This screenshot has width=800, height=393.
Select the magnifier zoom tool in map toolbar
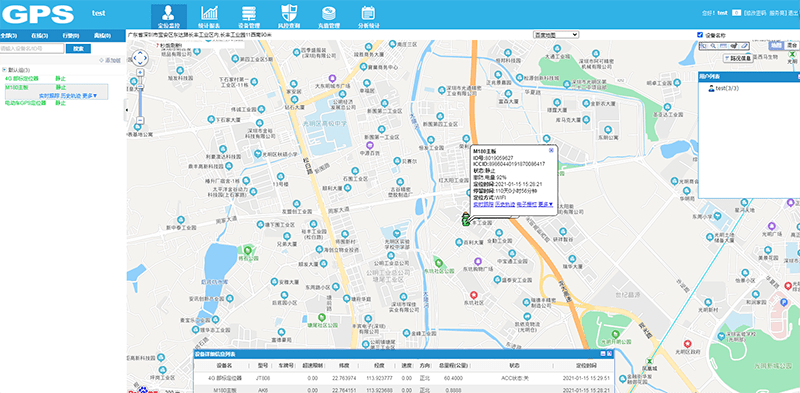(x=713, y=46)
